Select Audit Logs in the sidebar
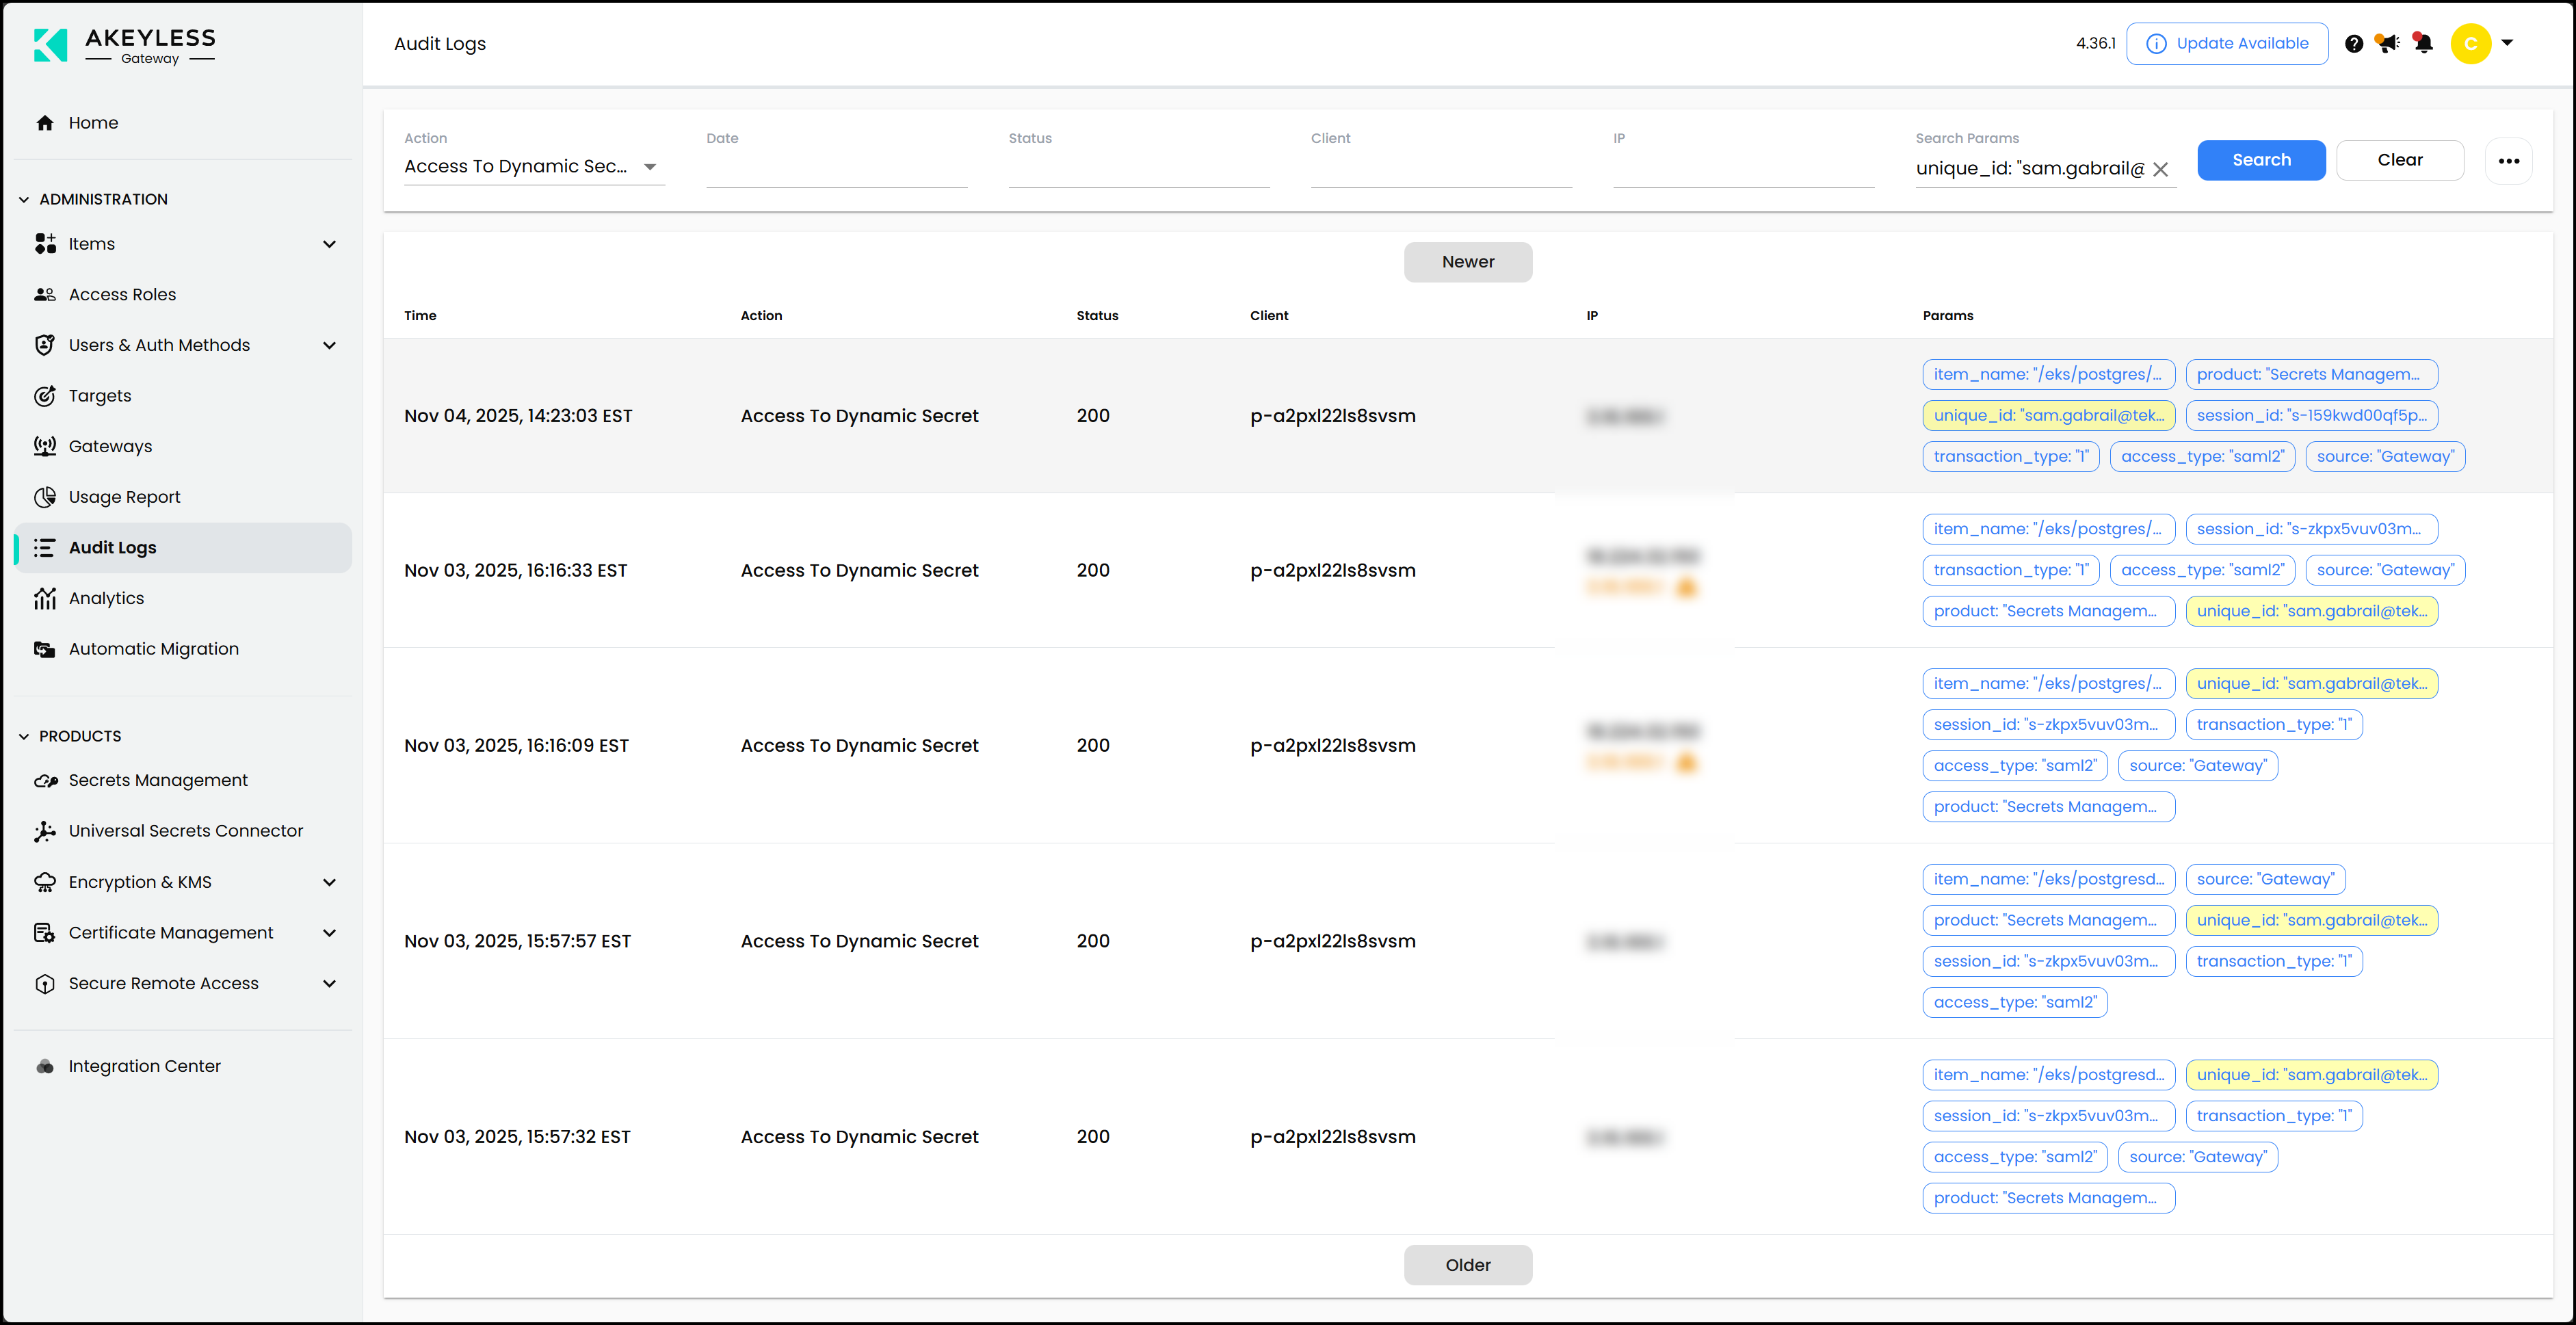The width and height of the screenshot is (2576, 1325). 112,547
